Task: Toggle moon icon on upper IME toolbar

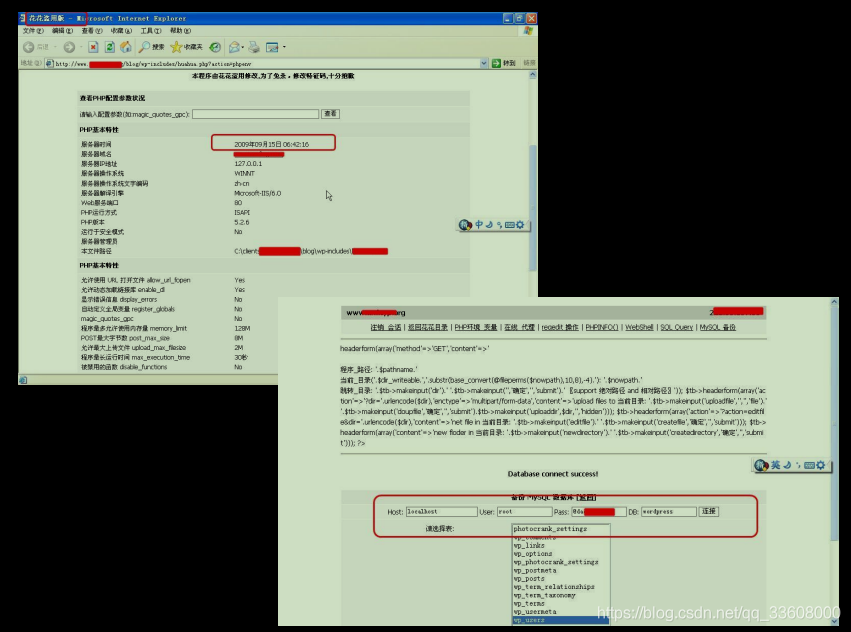Action: [x=489, y=224]
